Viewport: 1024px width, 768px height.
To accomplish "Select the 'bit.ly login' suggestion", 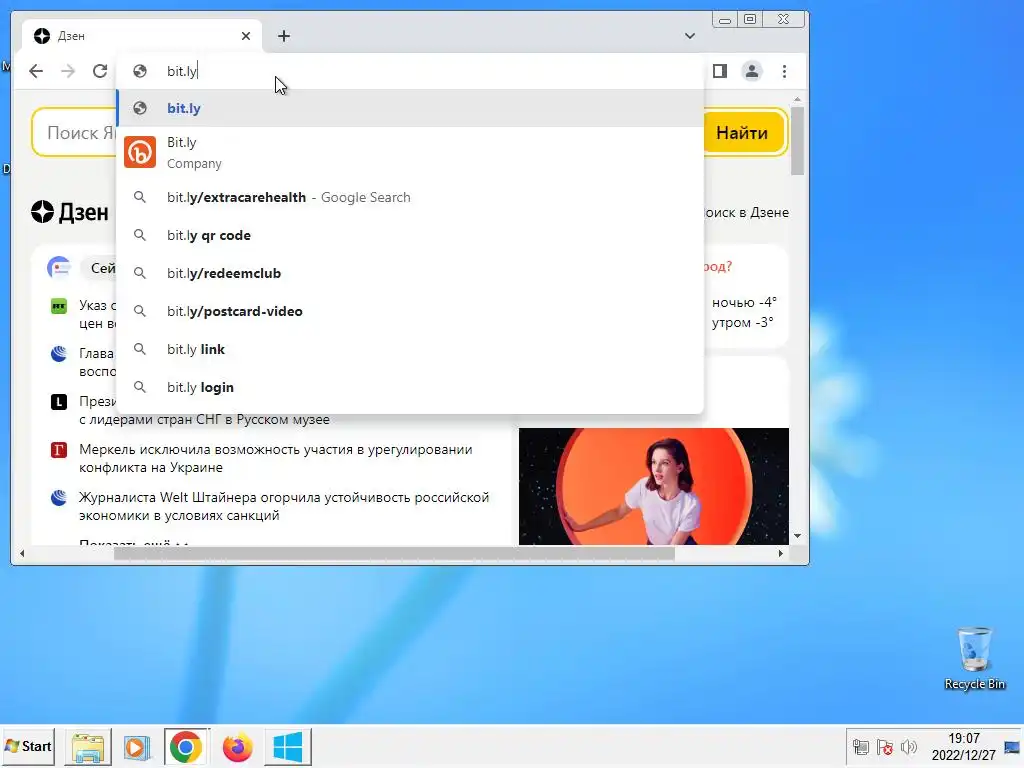I will tap(410, 387).
